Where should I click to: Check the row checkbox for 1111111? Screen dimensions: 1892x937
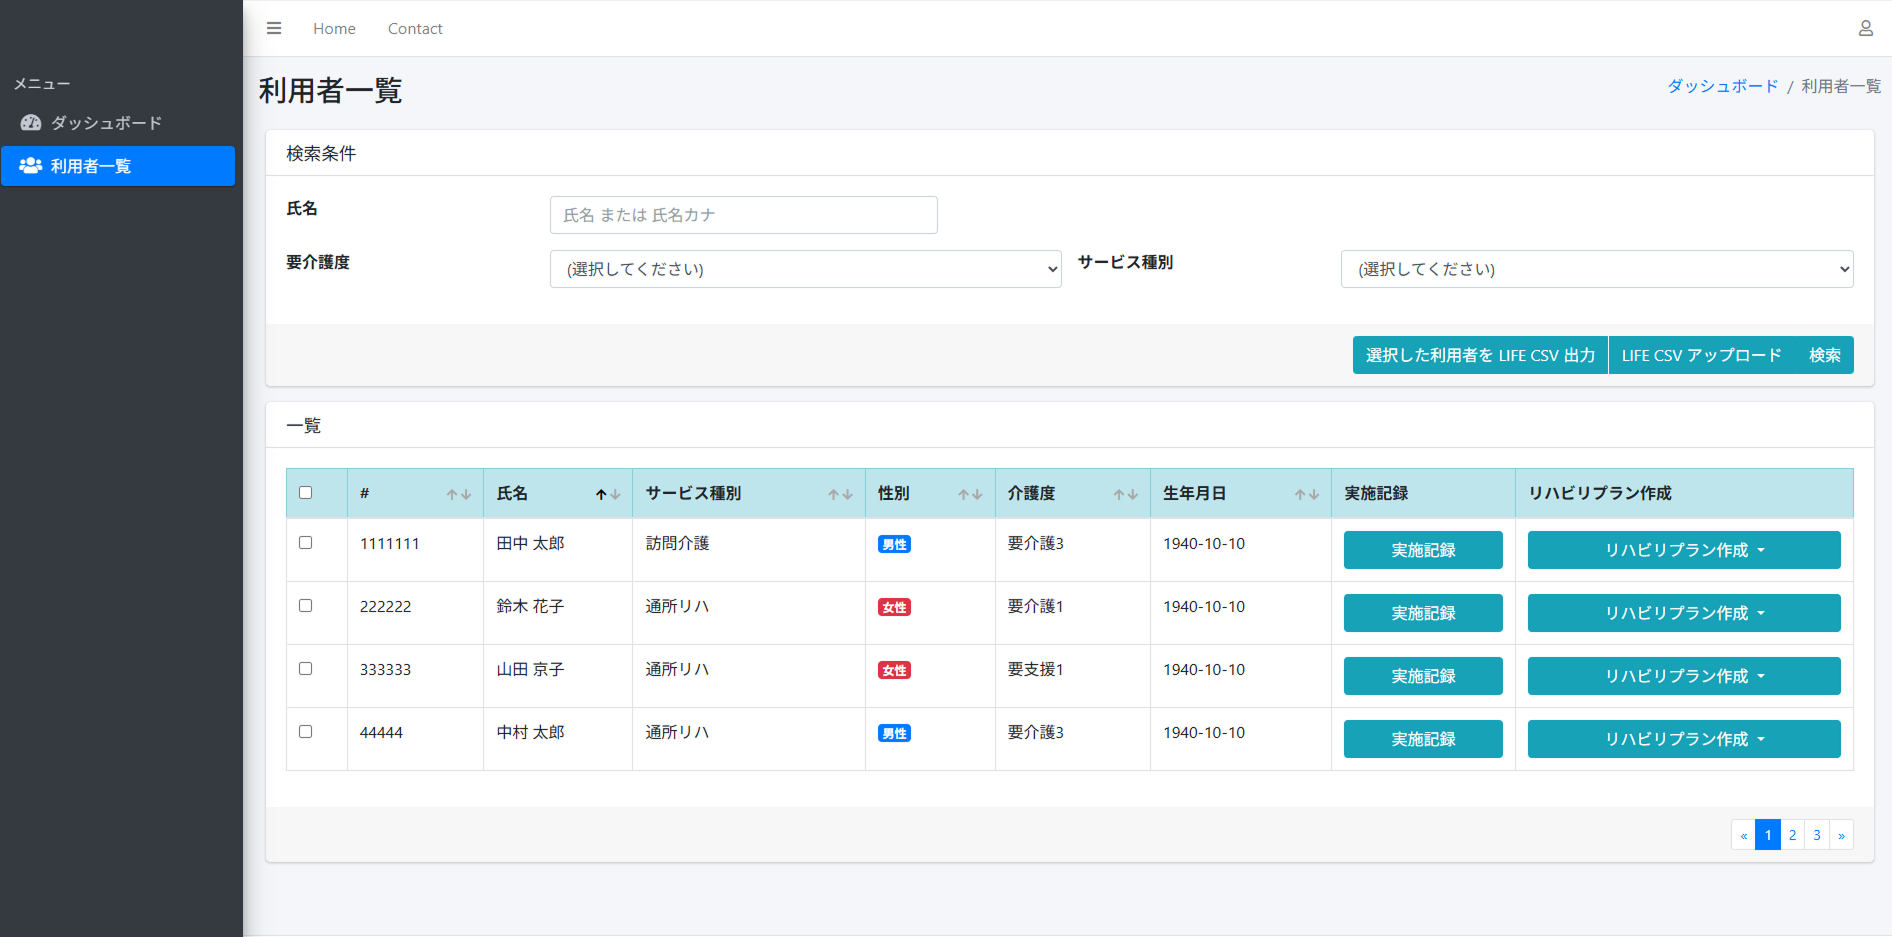click(306, 542)
